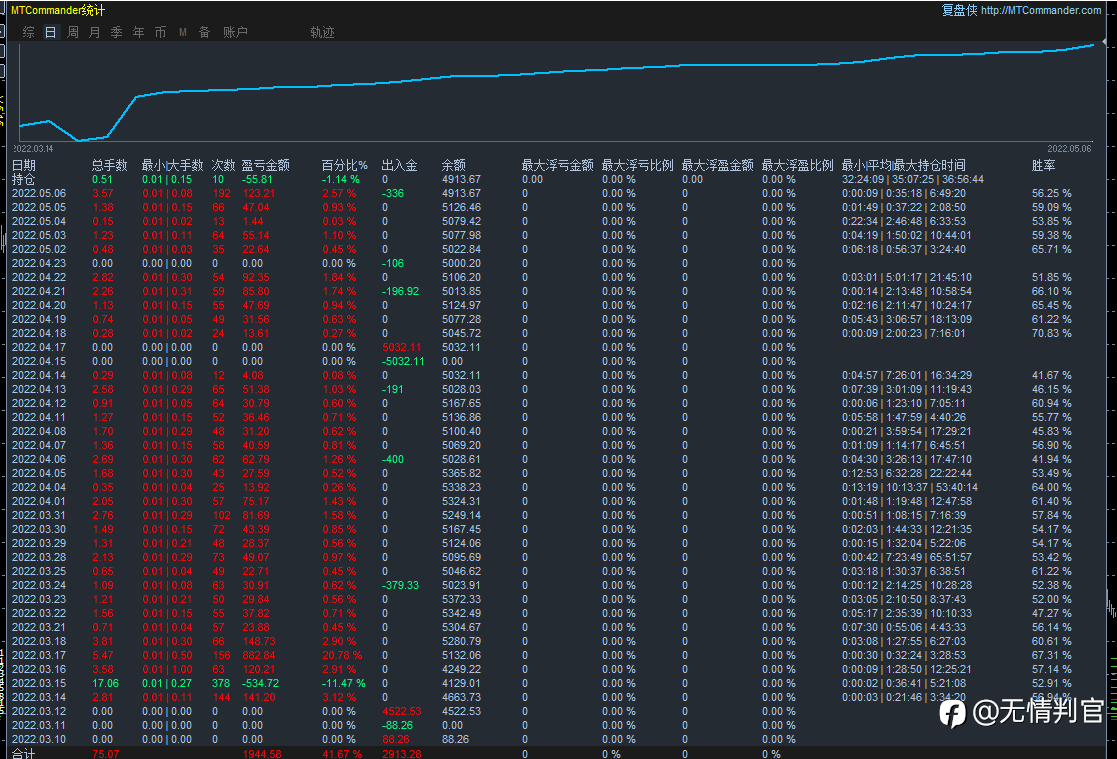Click the 盈亏金额 column header

pos(266,165)
